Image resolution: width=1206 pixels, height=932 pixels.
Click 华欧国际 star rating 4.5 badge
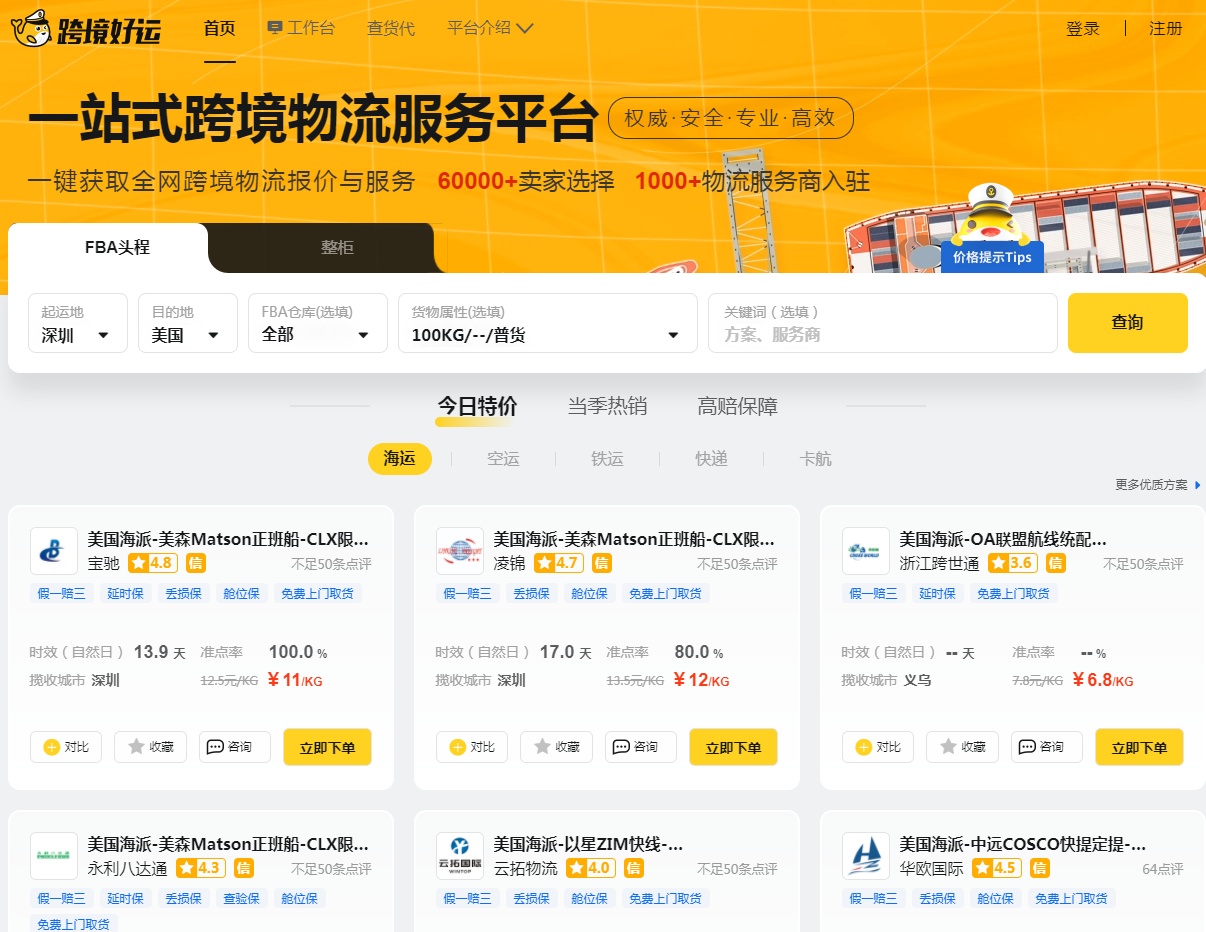(997, 868)
